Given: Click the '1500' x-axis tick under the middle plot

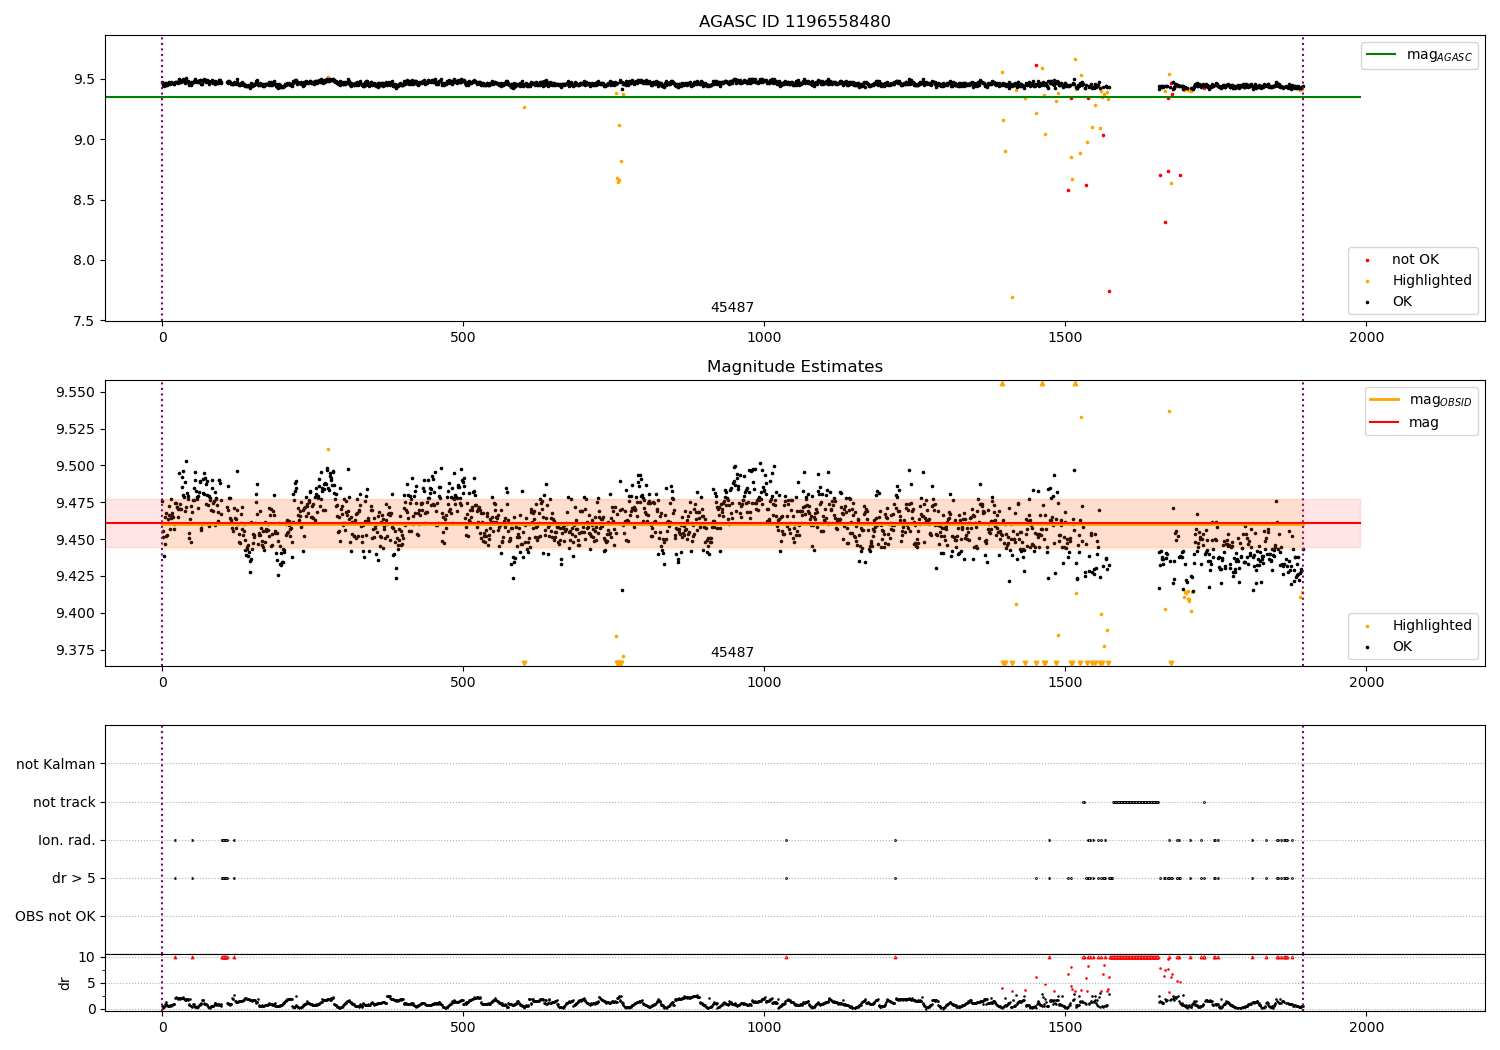Looking at the screenshot, I should click(1065, 683).
